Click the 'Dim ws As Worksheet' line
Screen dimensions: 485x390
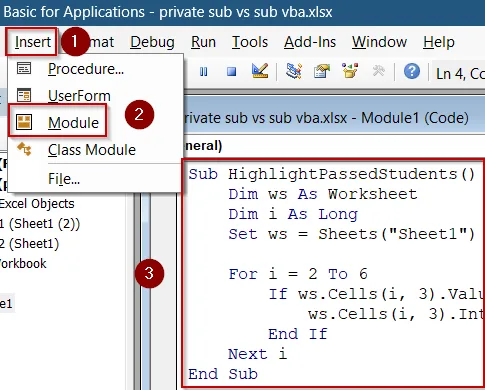pyautogui.click(x=323, y=194)
